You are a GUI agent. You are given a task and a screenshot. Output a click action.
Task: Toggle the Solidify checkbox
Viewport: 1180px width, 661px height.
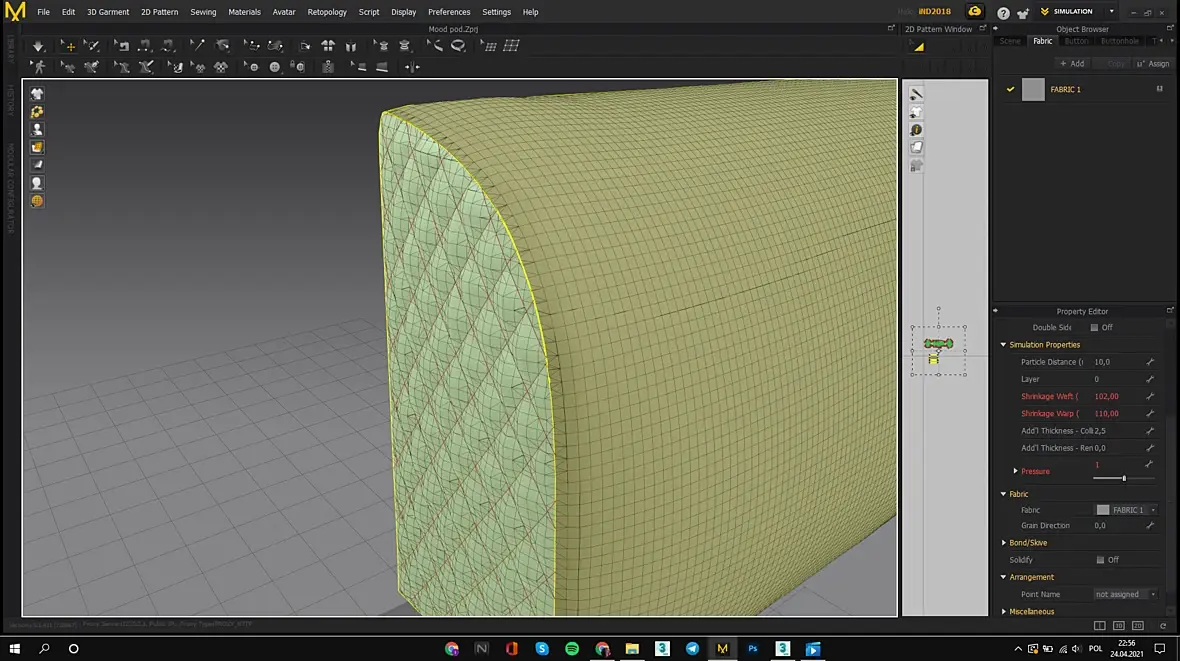click(x=1100, y=560)
